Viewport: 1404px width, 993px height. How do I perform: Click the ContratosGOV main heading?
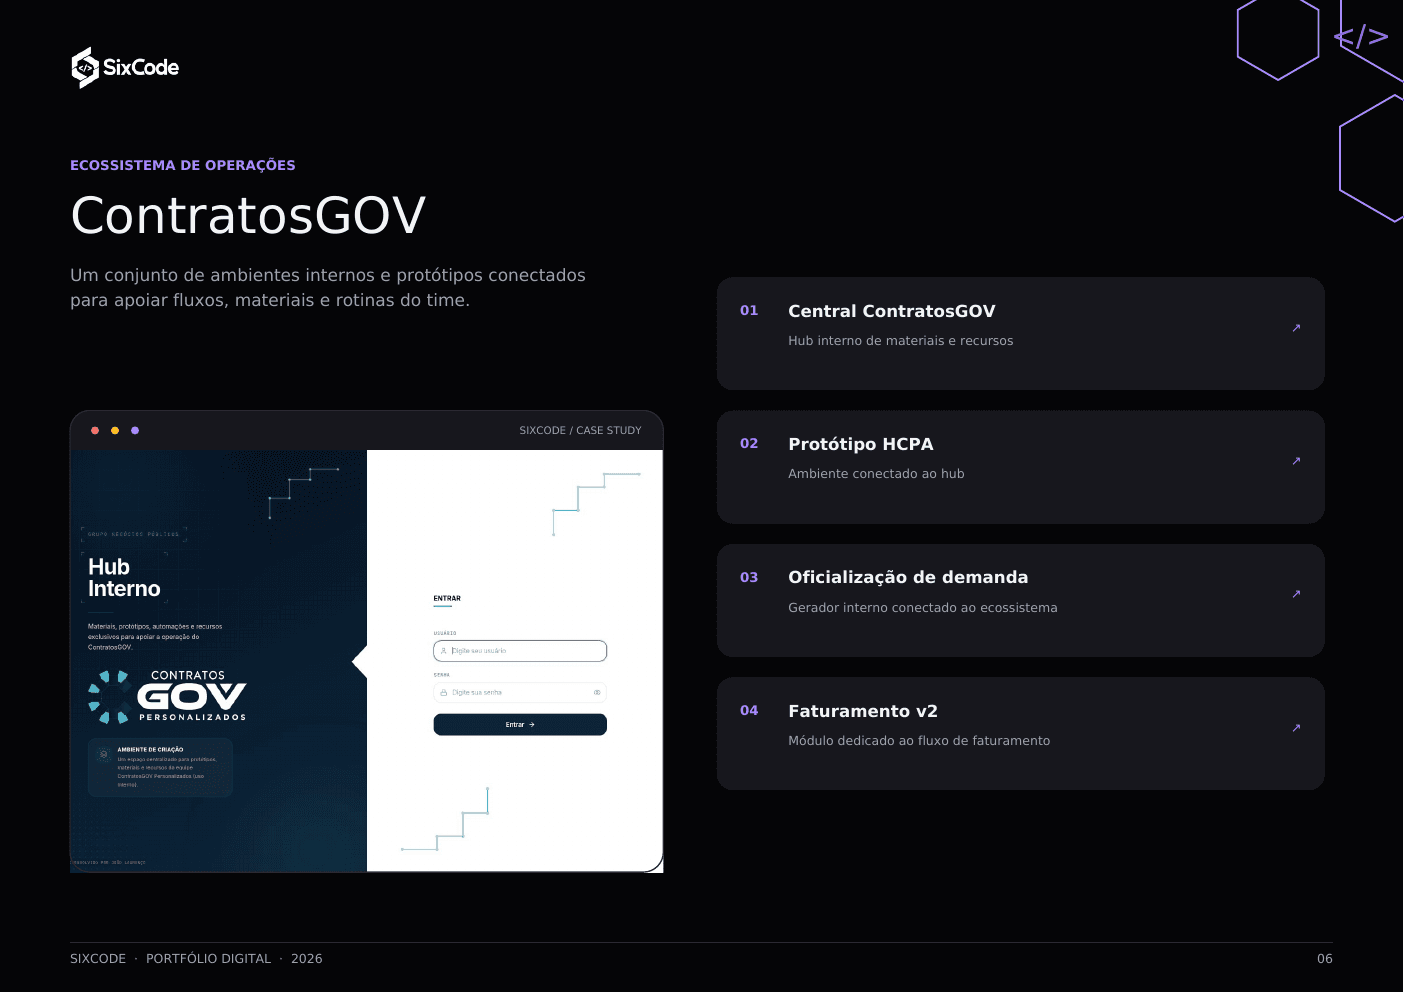click(248, 216)
